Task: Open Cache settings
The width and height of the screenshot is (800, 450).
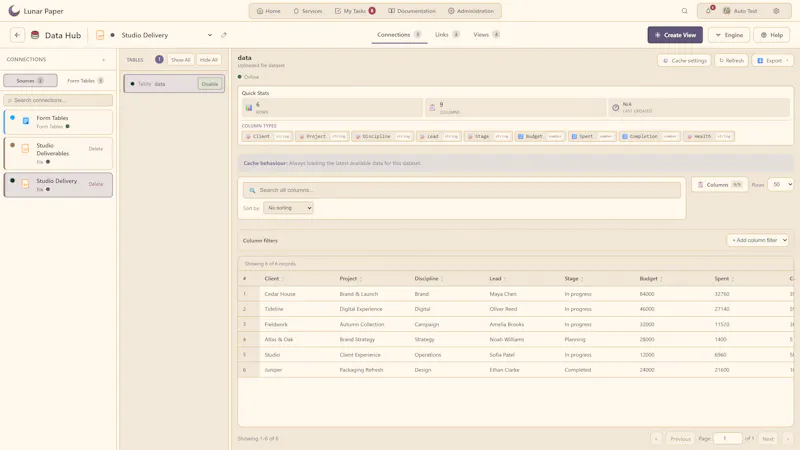Action: (684, 60)
